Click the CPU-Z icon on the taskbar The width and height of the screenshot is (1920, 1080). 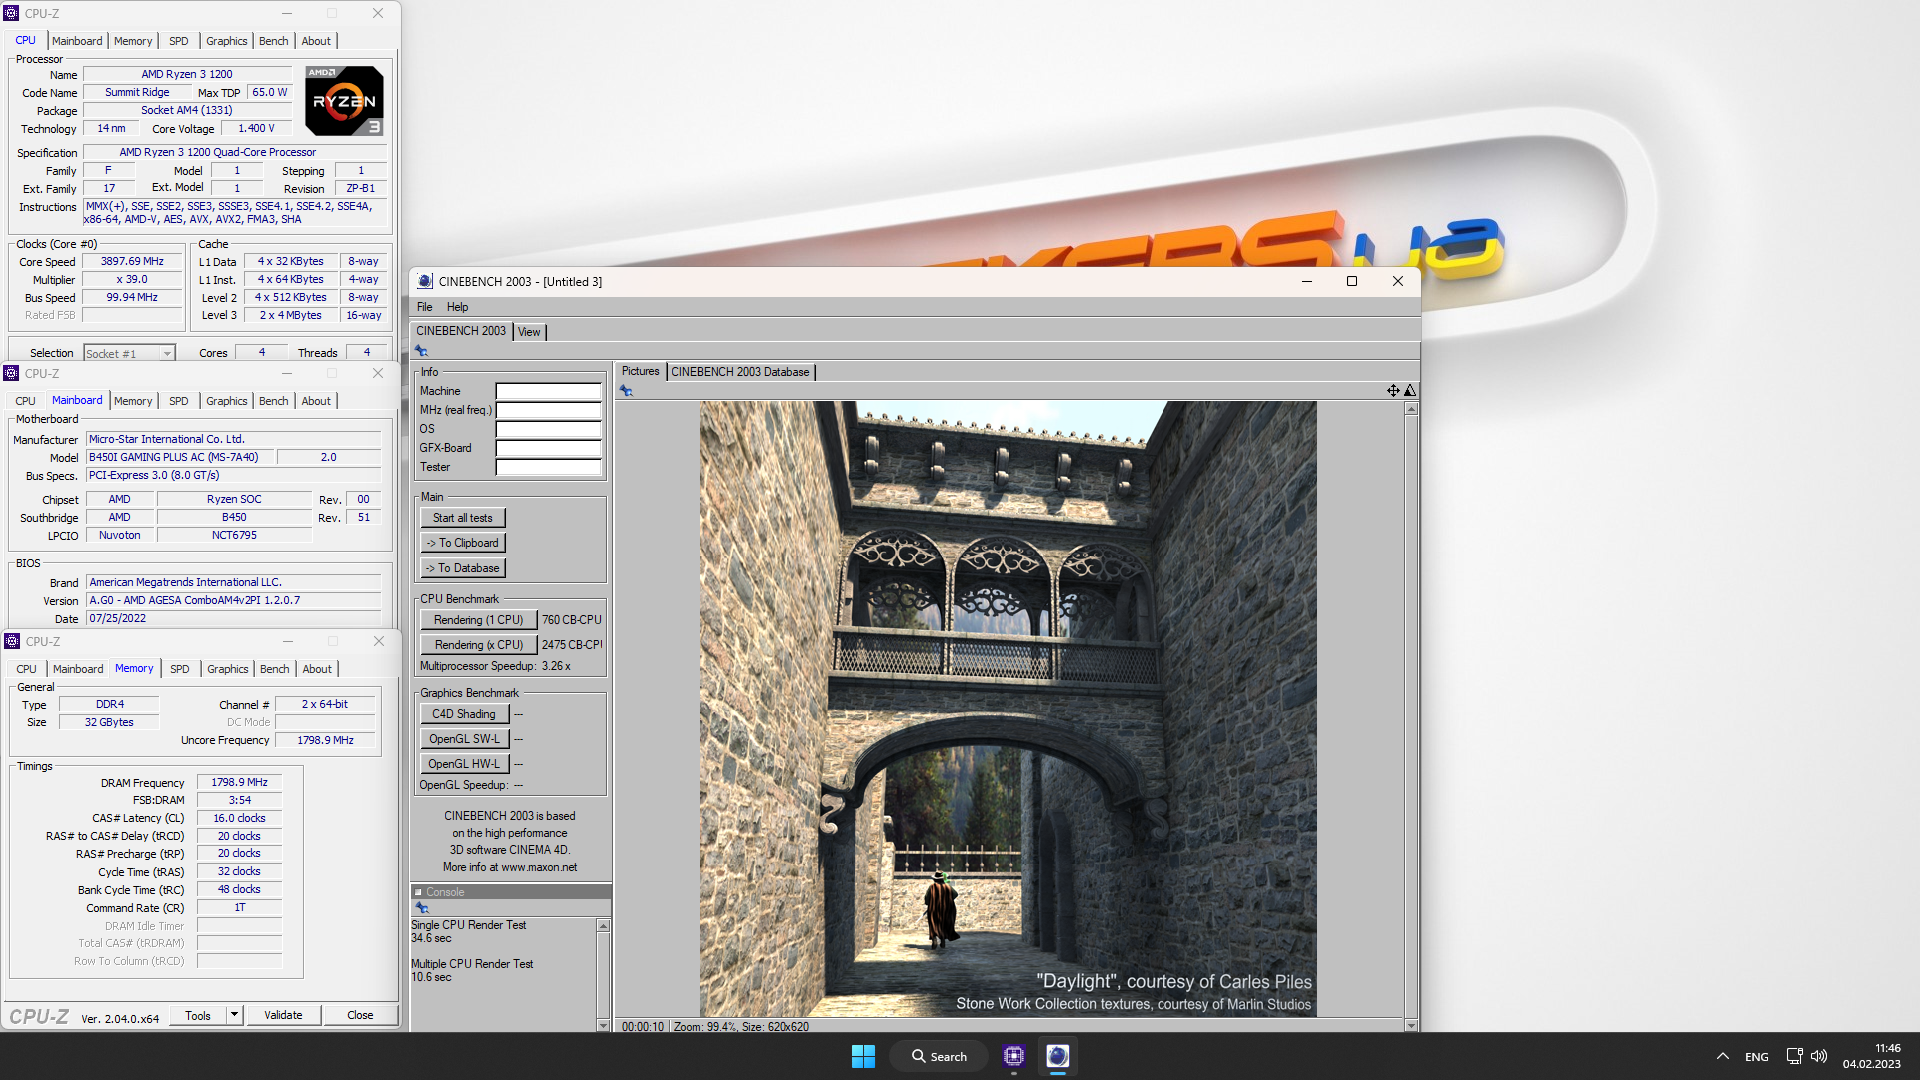[x=1014, y=1056]
